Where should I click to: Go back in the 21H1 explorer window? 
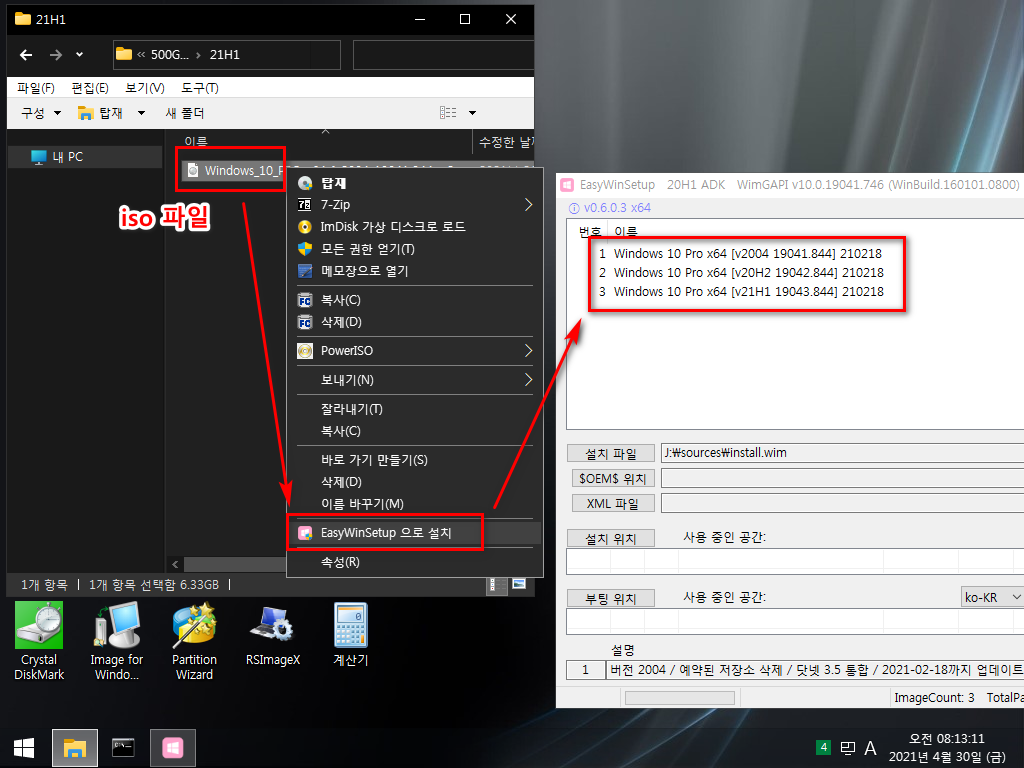(x=26, y=55)
